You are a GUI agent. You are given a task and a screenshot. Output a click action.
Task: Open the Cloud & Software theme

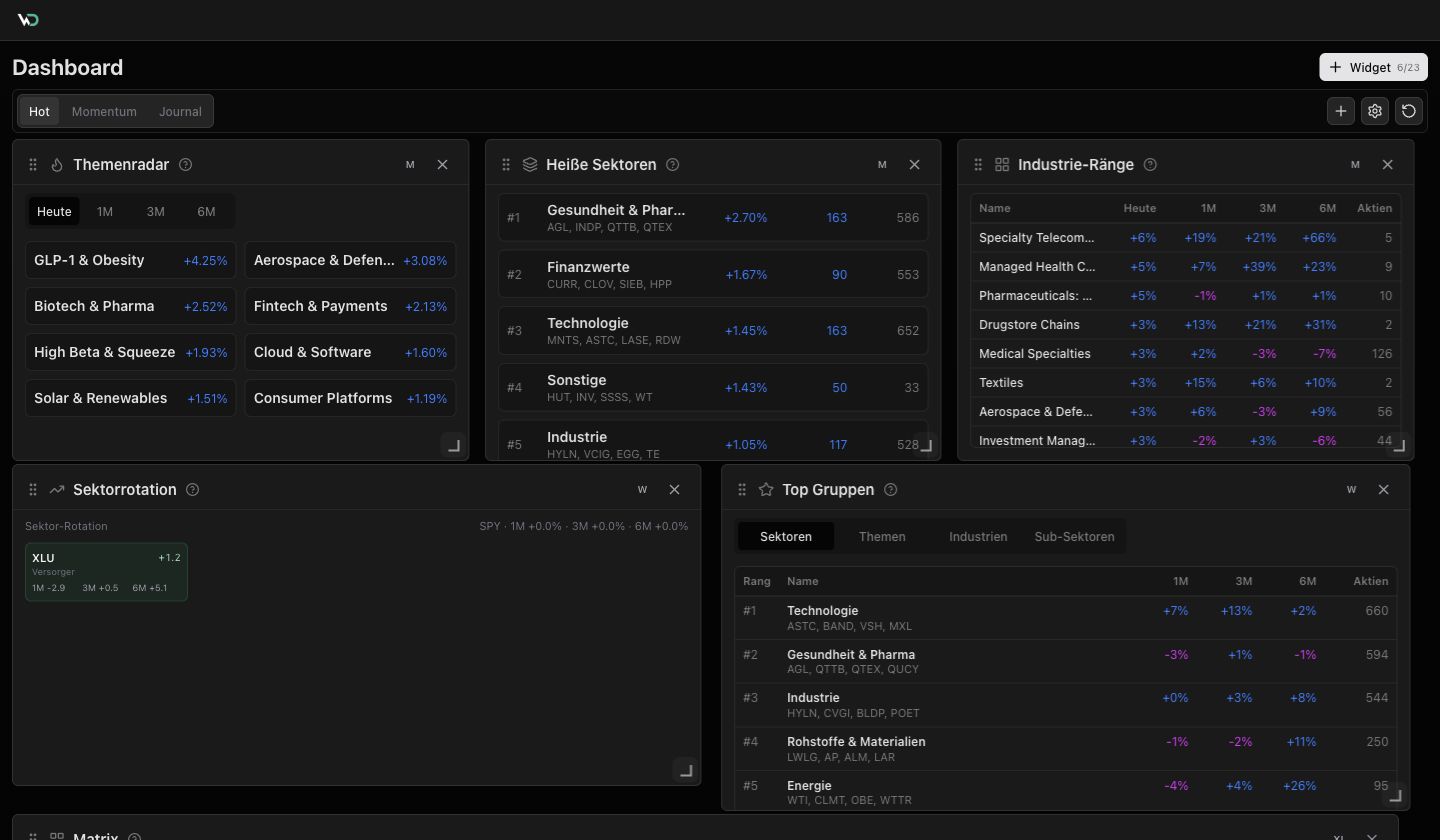[x=350, y=352]
